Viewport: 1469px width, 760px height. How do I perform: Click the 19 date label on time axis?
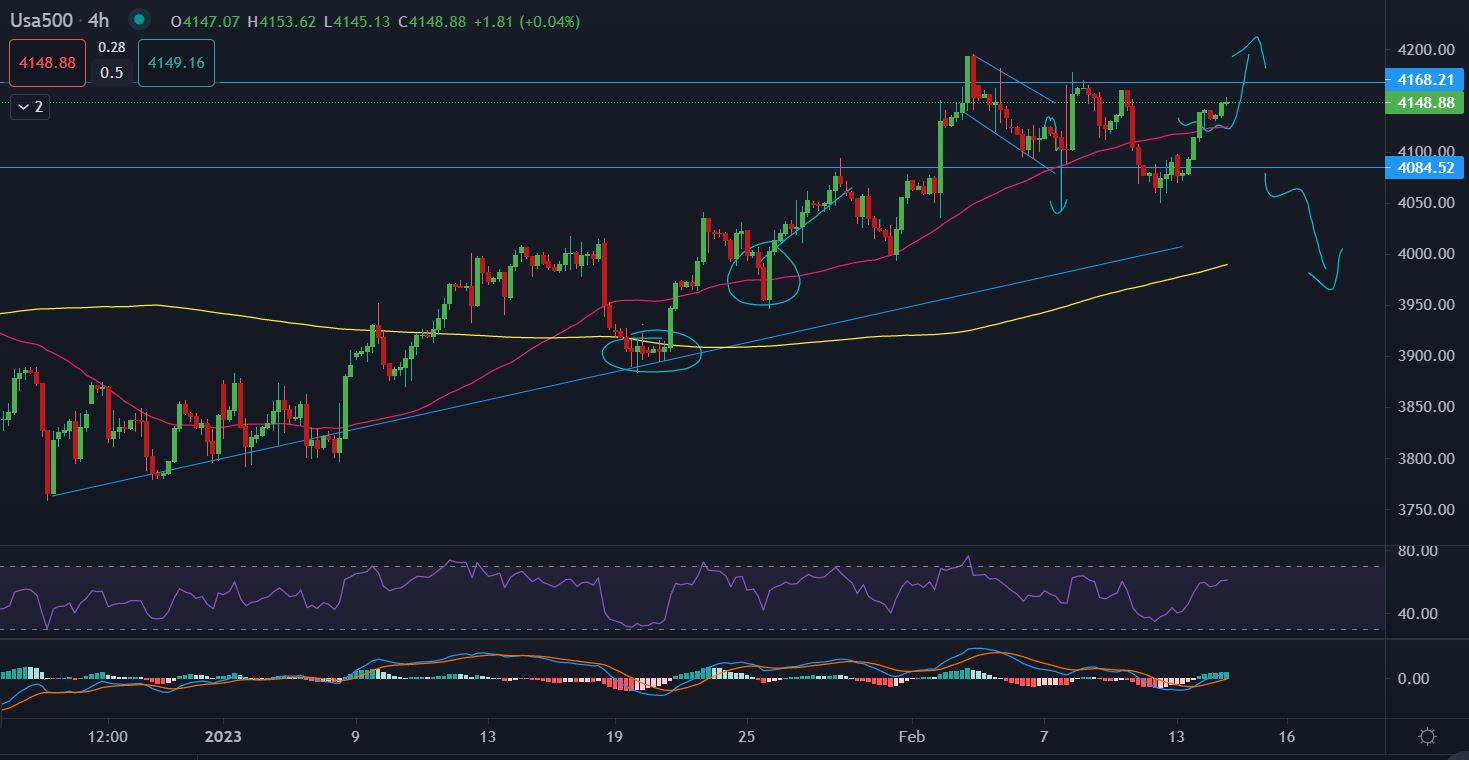(x=615, y=737)
